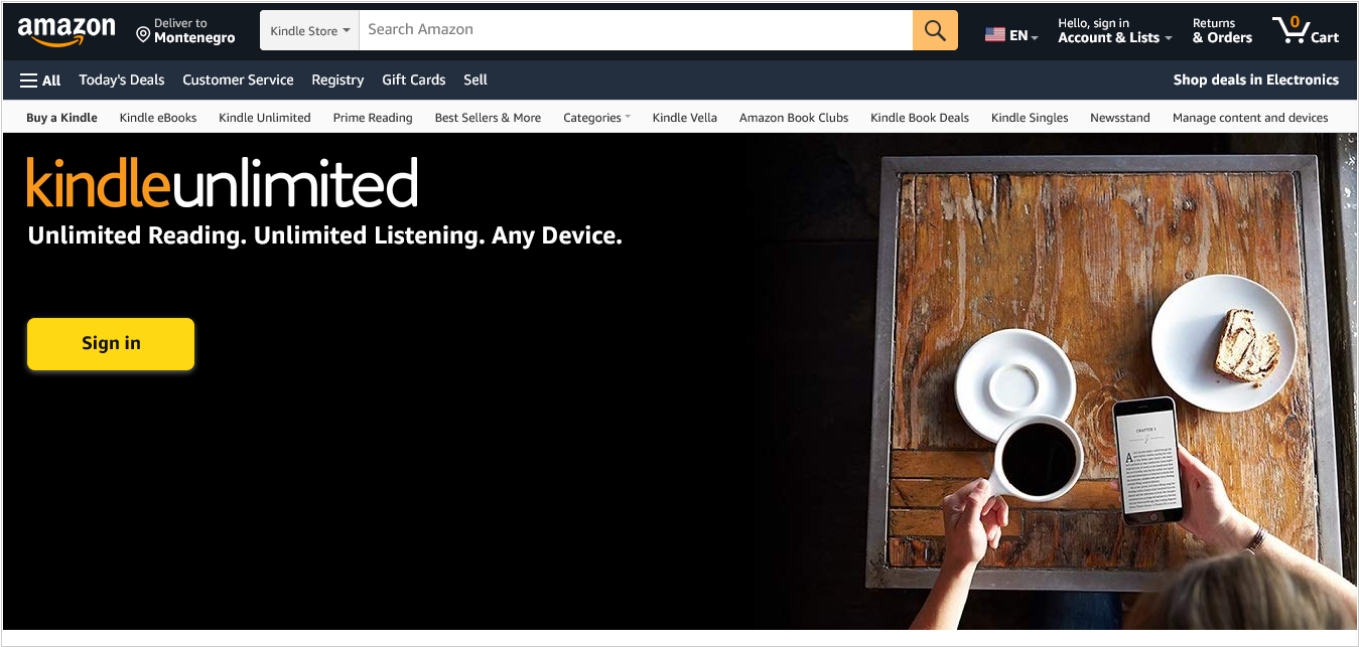Expand the Kindle Store search category dropdown
Screen dimensions: 1359x647
(x=310, y=30)
